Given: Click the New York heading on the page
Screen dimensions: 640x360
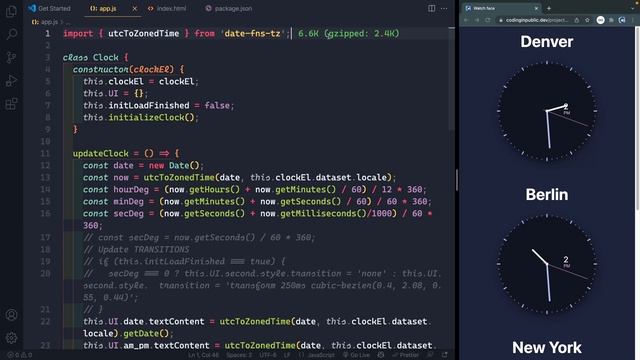Looking at the screenshot, I should pos(547,348).
